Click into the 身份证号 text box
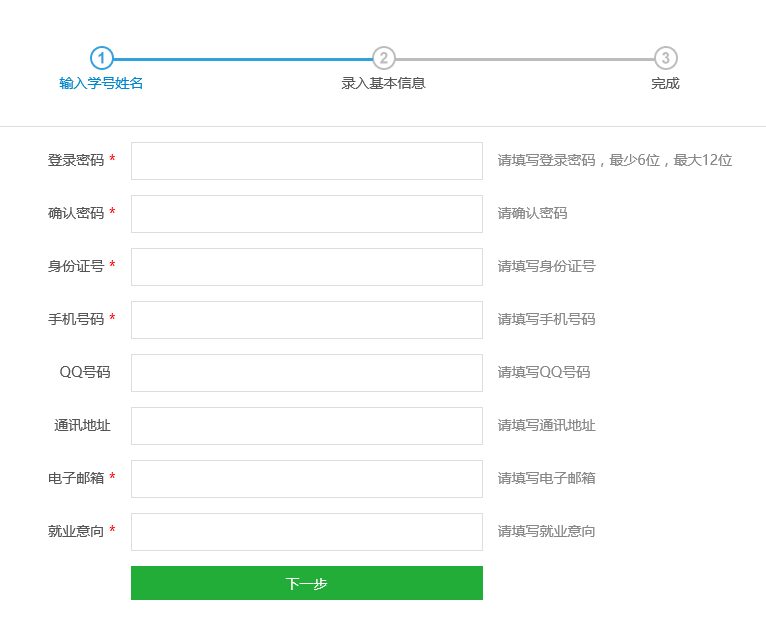Image resolution: width=766 pixels, height=620 pixels. (306, 267)
